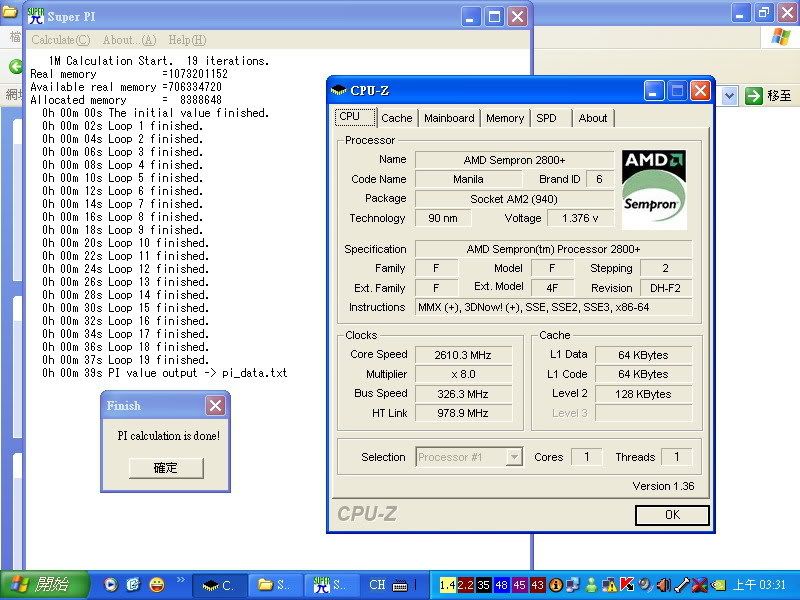This screenshot has height=600, width=800.
Task: Go to the SPD tab in CPU-Z
Action: point(546,118)
